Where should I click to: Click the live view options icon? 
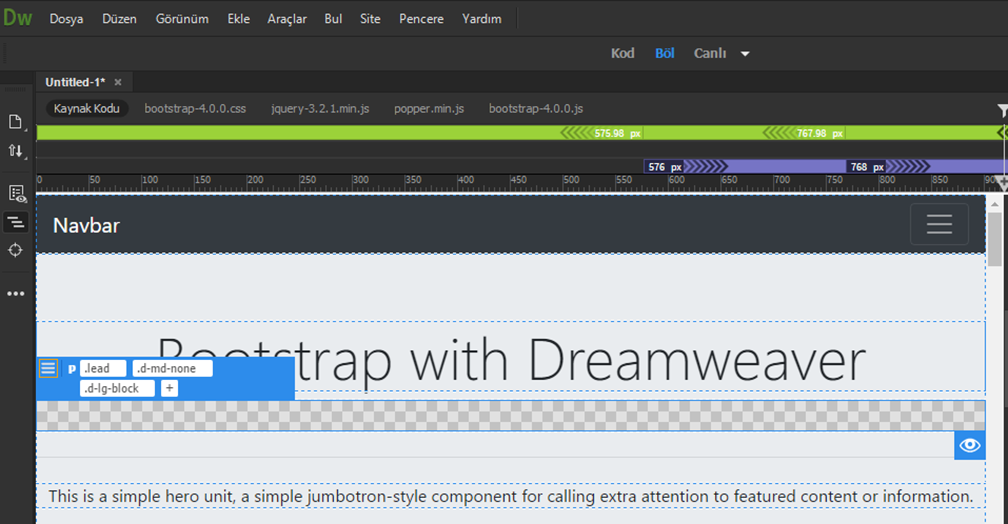pyautogui.click(x=16, y=194)
